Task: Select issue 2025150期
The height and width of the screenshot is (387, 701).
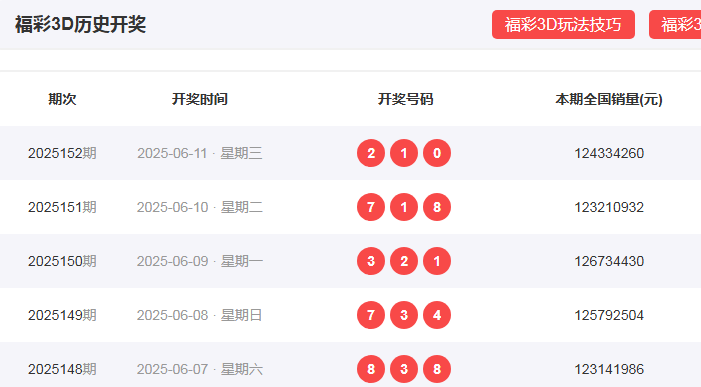Action: 62,261
